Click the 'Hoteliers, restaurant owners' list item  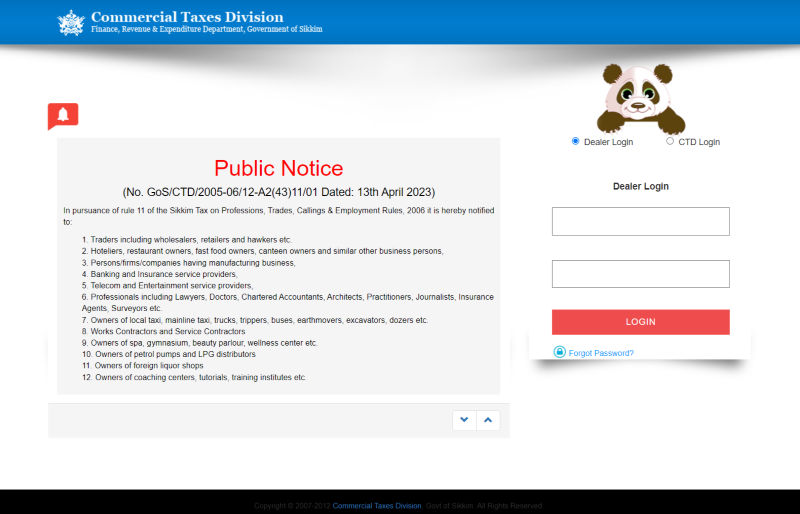point(263,251)
